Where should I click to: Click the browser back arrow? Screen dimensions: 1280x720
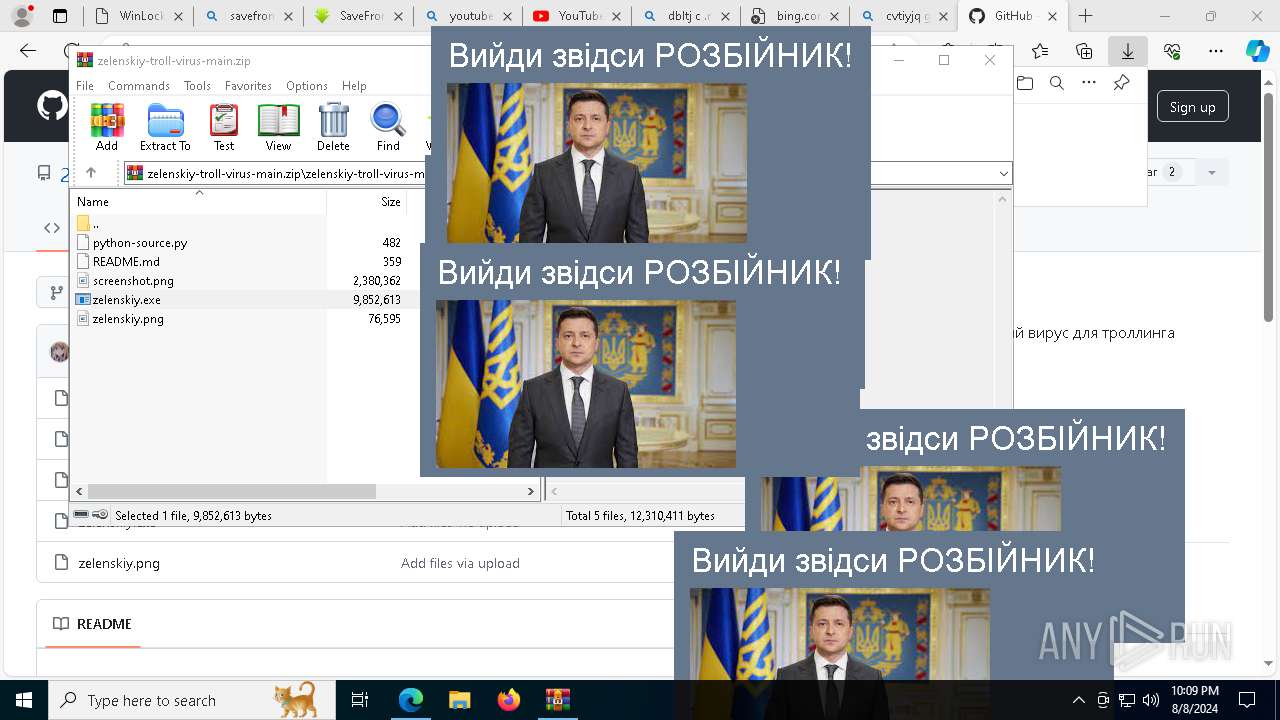pyautogui.click(x=28, y=51)
